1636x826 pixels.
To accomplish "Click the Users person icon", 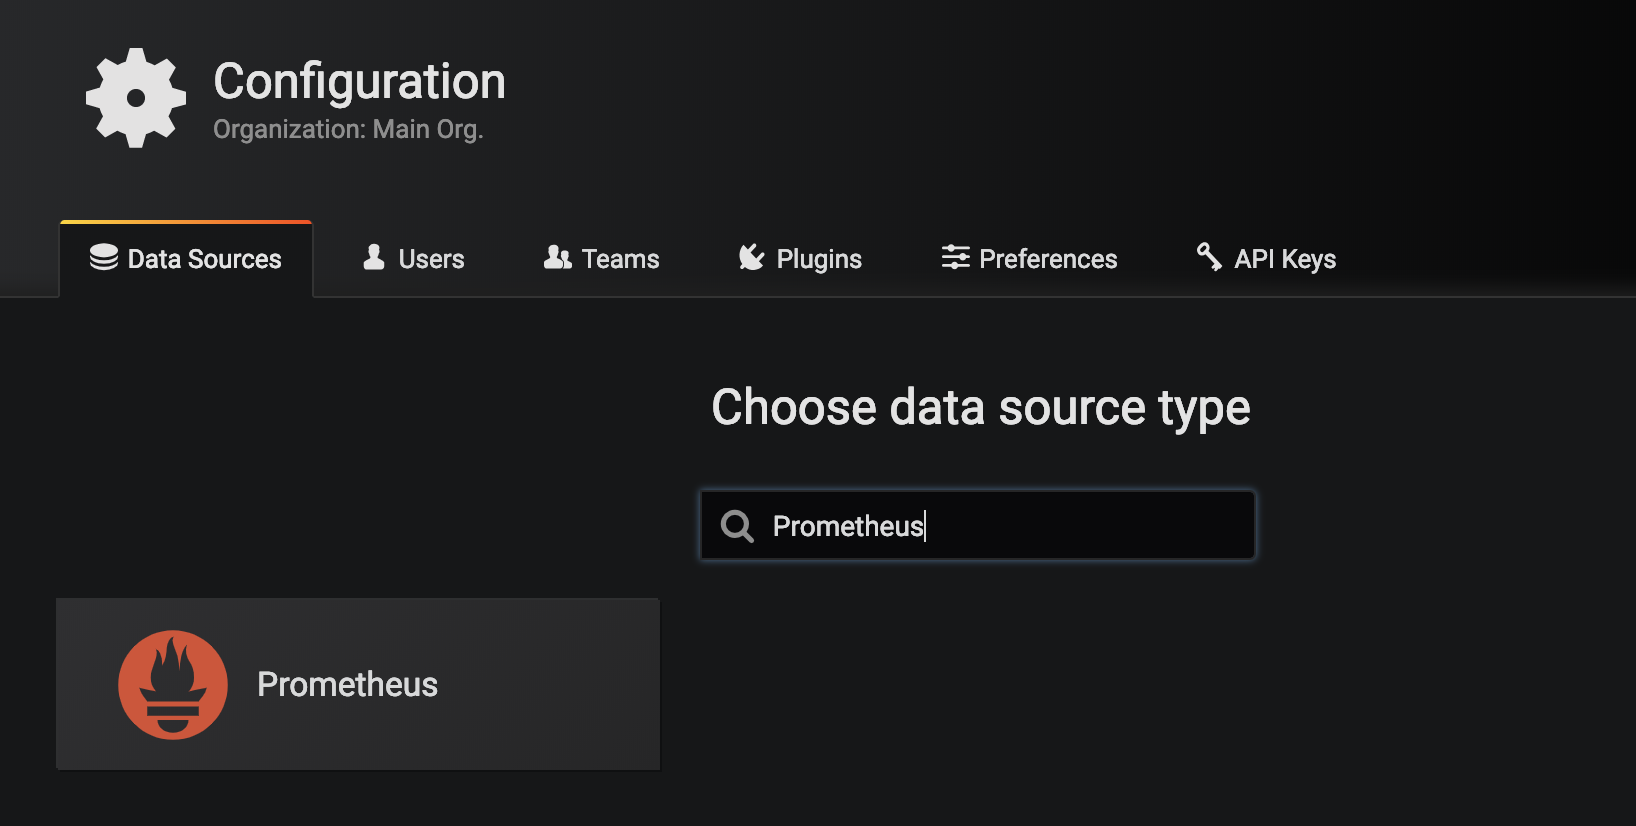I will [x=374, y=258].
